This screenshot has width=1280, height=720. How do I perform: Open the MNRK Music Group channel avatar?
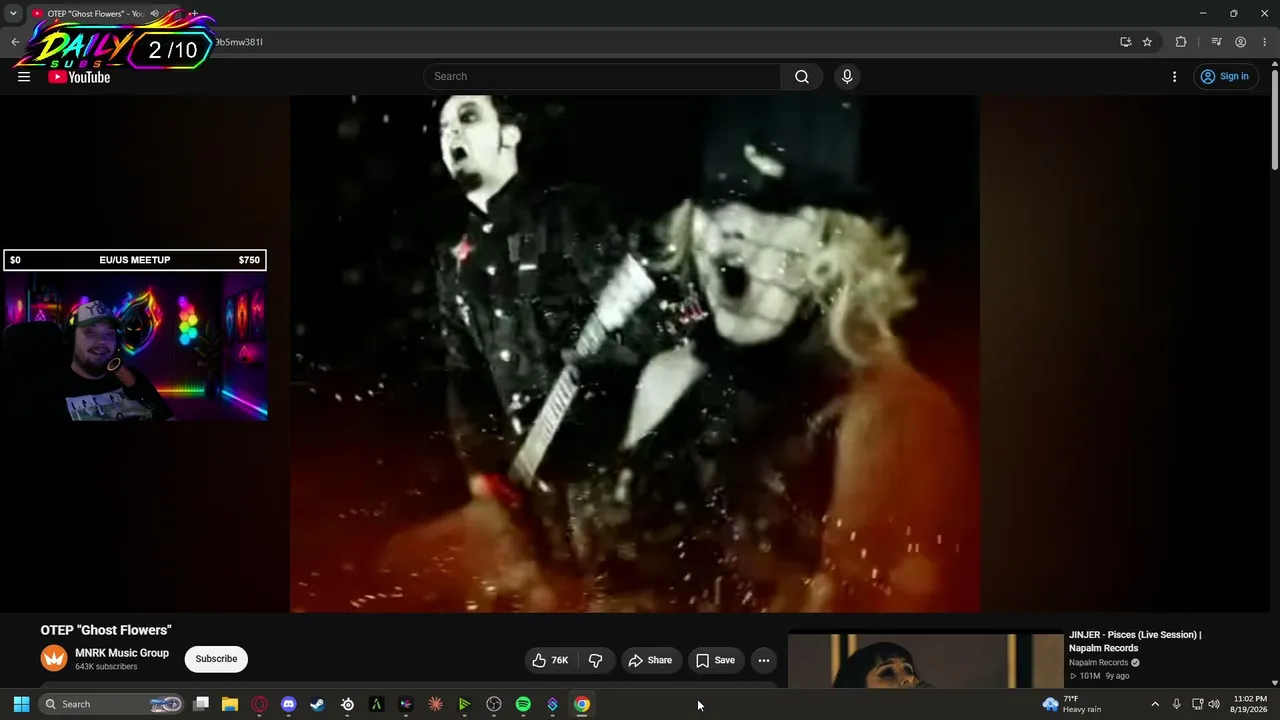point(54,658)
